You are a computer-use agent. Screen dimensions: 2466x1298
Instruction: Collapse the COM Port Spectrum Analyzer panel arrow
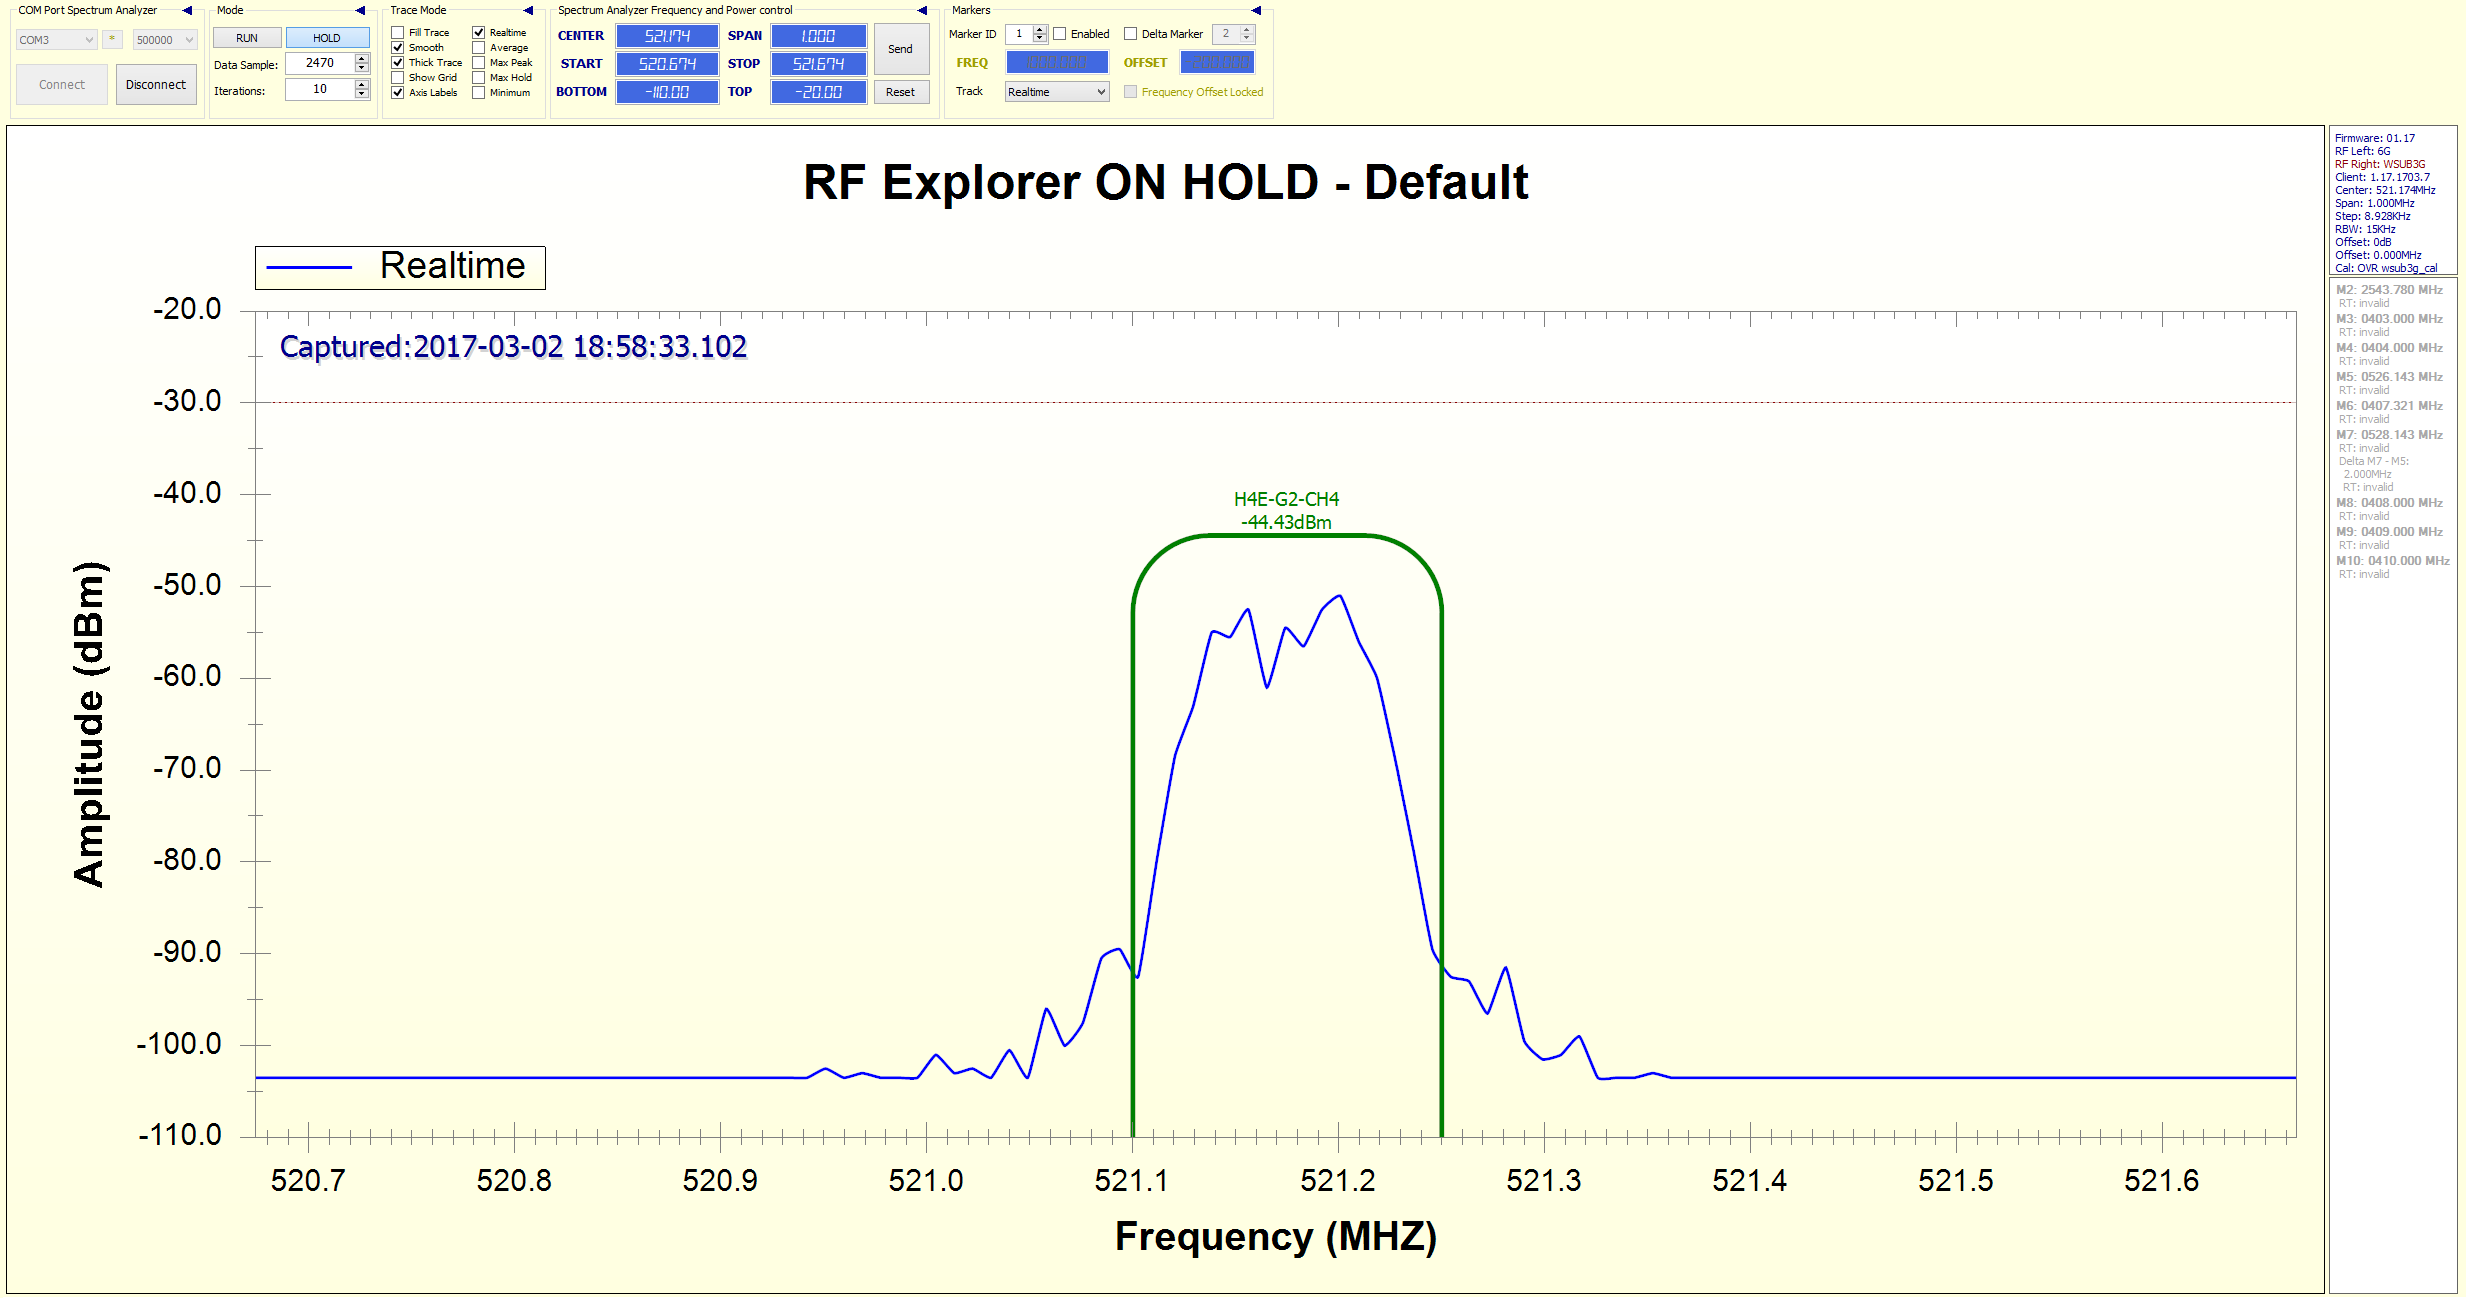(187, 10)
